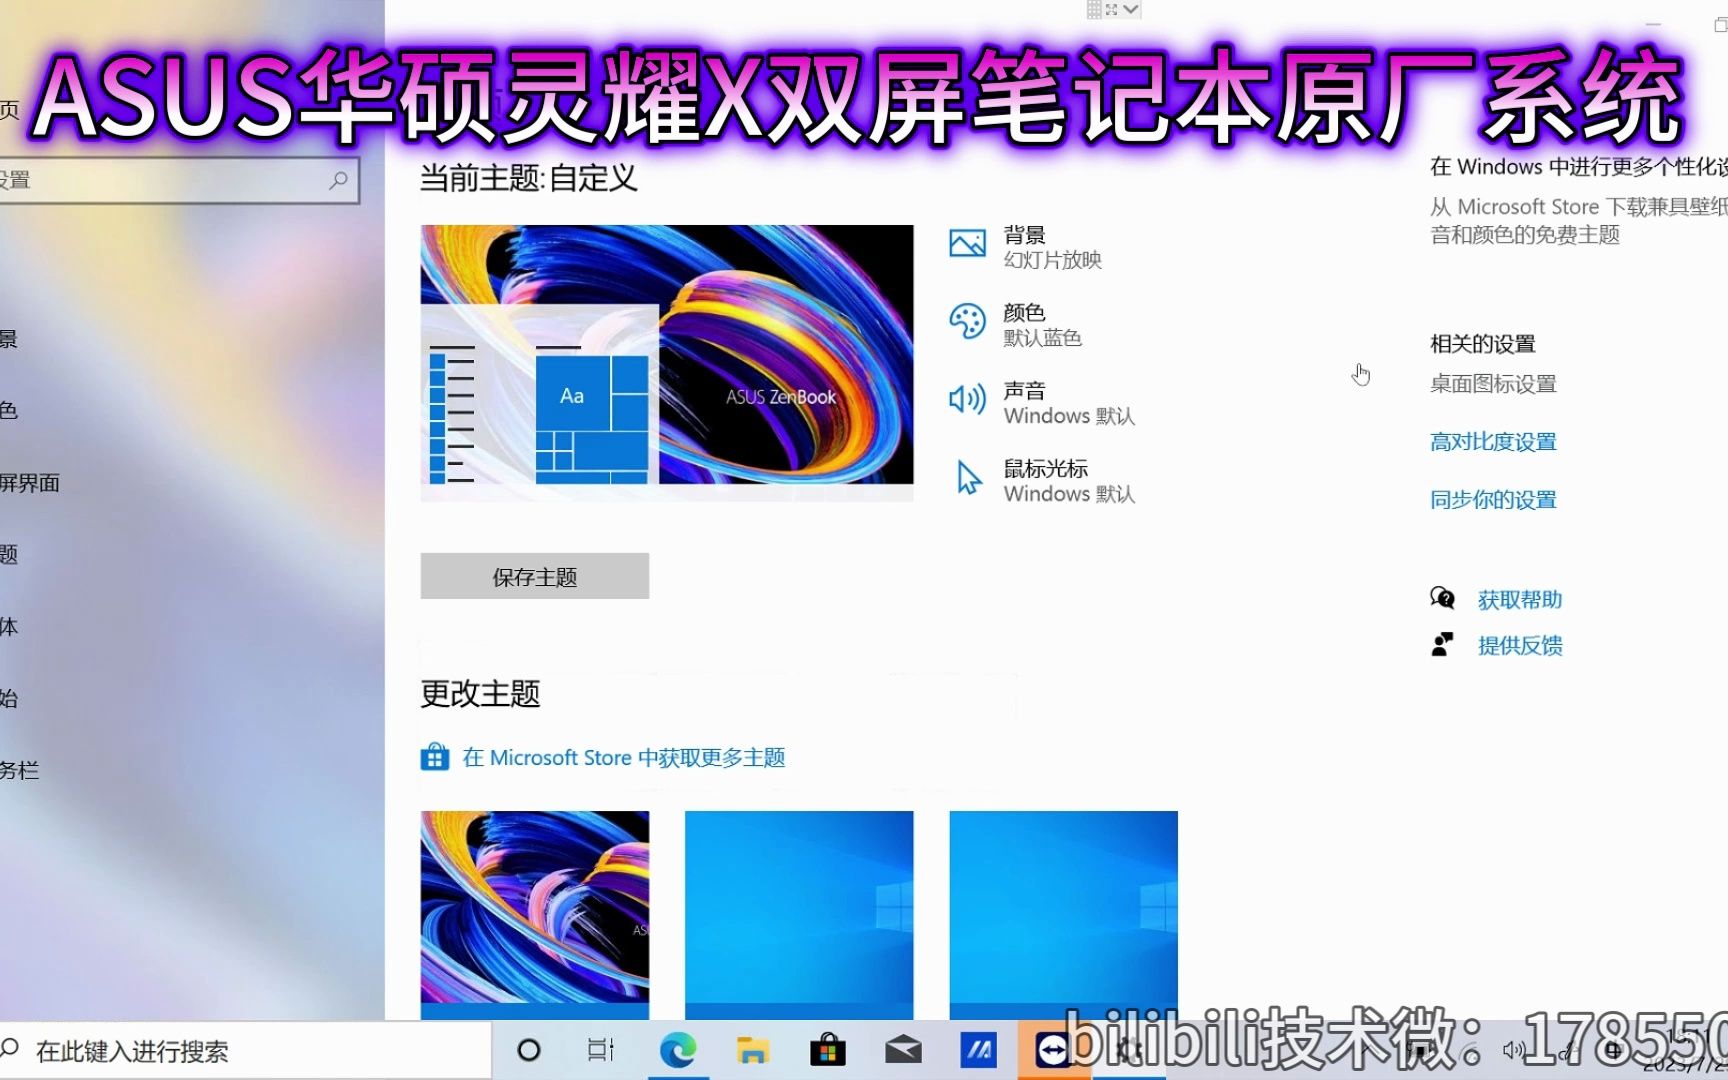Open the 背景 background settings icon

coord(967,244)
